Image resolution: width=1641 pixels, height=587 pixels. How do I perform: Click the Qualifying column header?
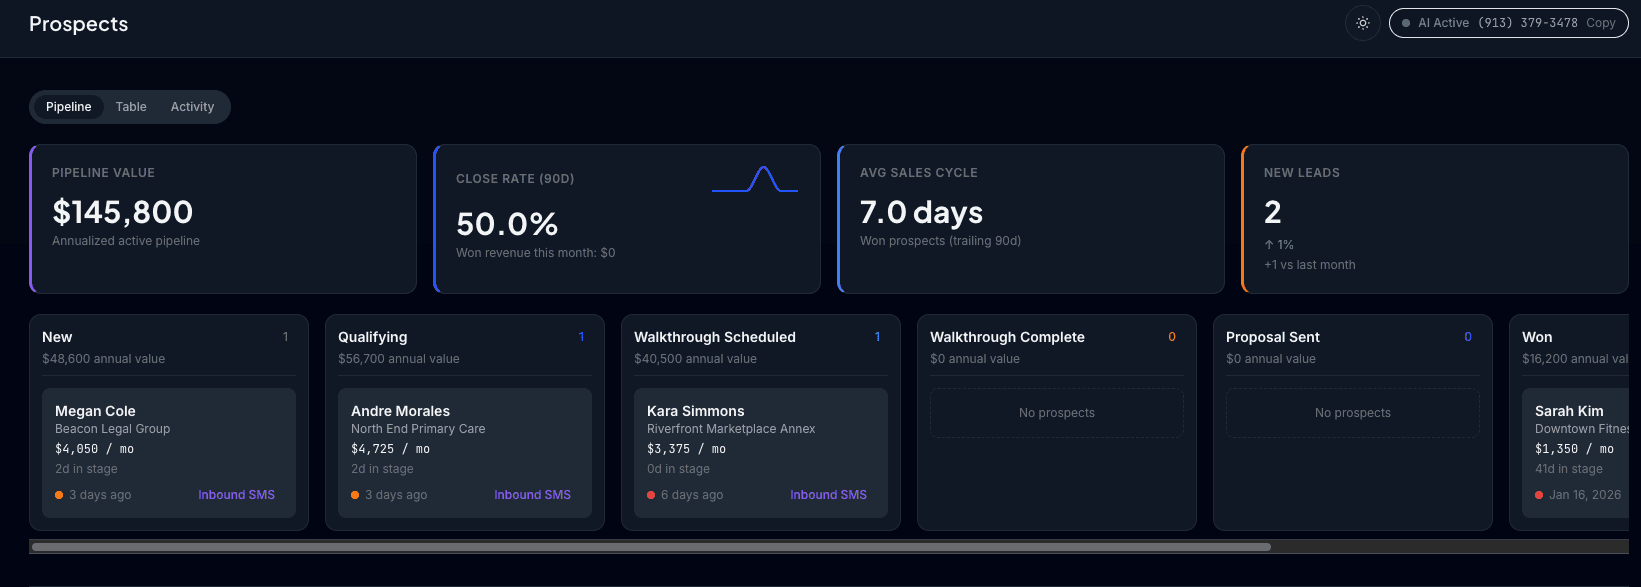(x=372, y=337)
